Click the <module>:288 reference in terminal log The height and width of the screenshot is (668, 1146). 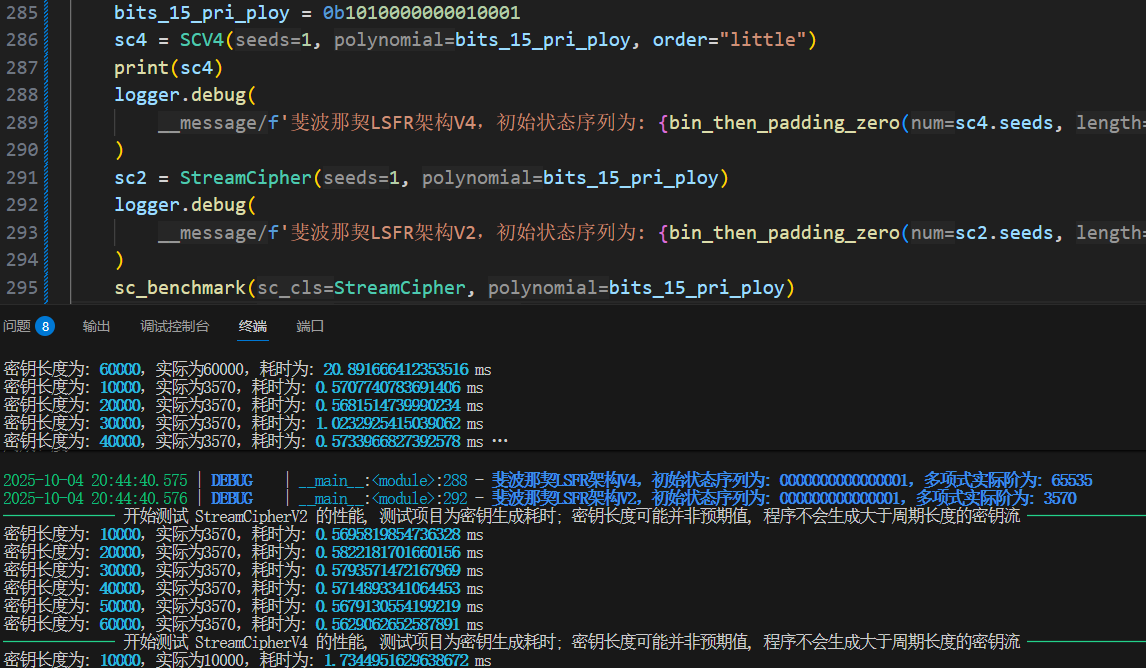pos(414,480)
